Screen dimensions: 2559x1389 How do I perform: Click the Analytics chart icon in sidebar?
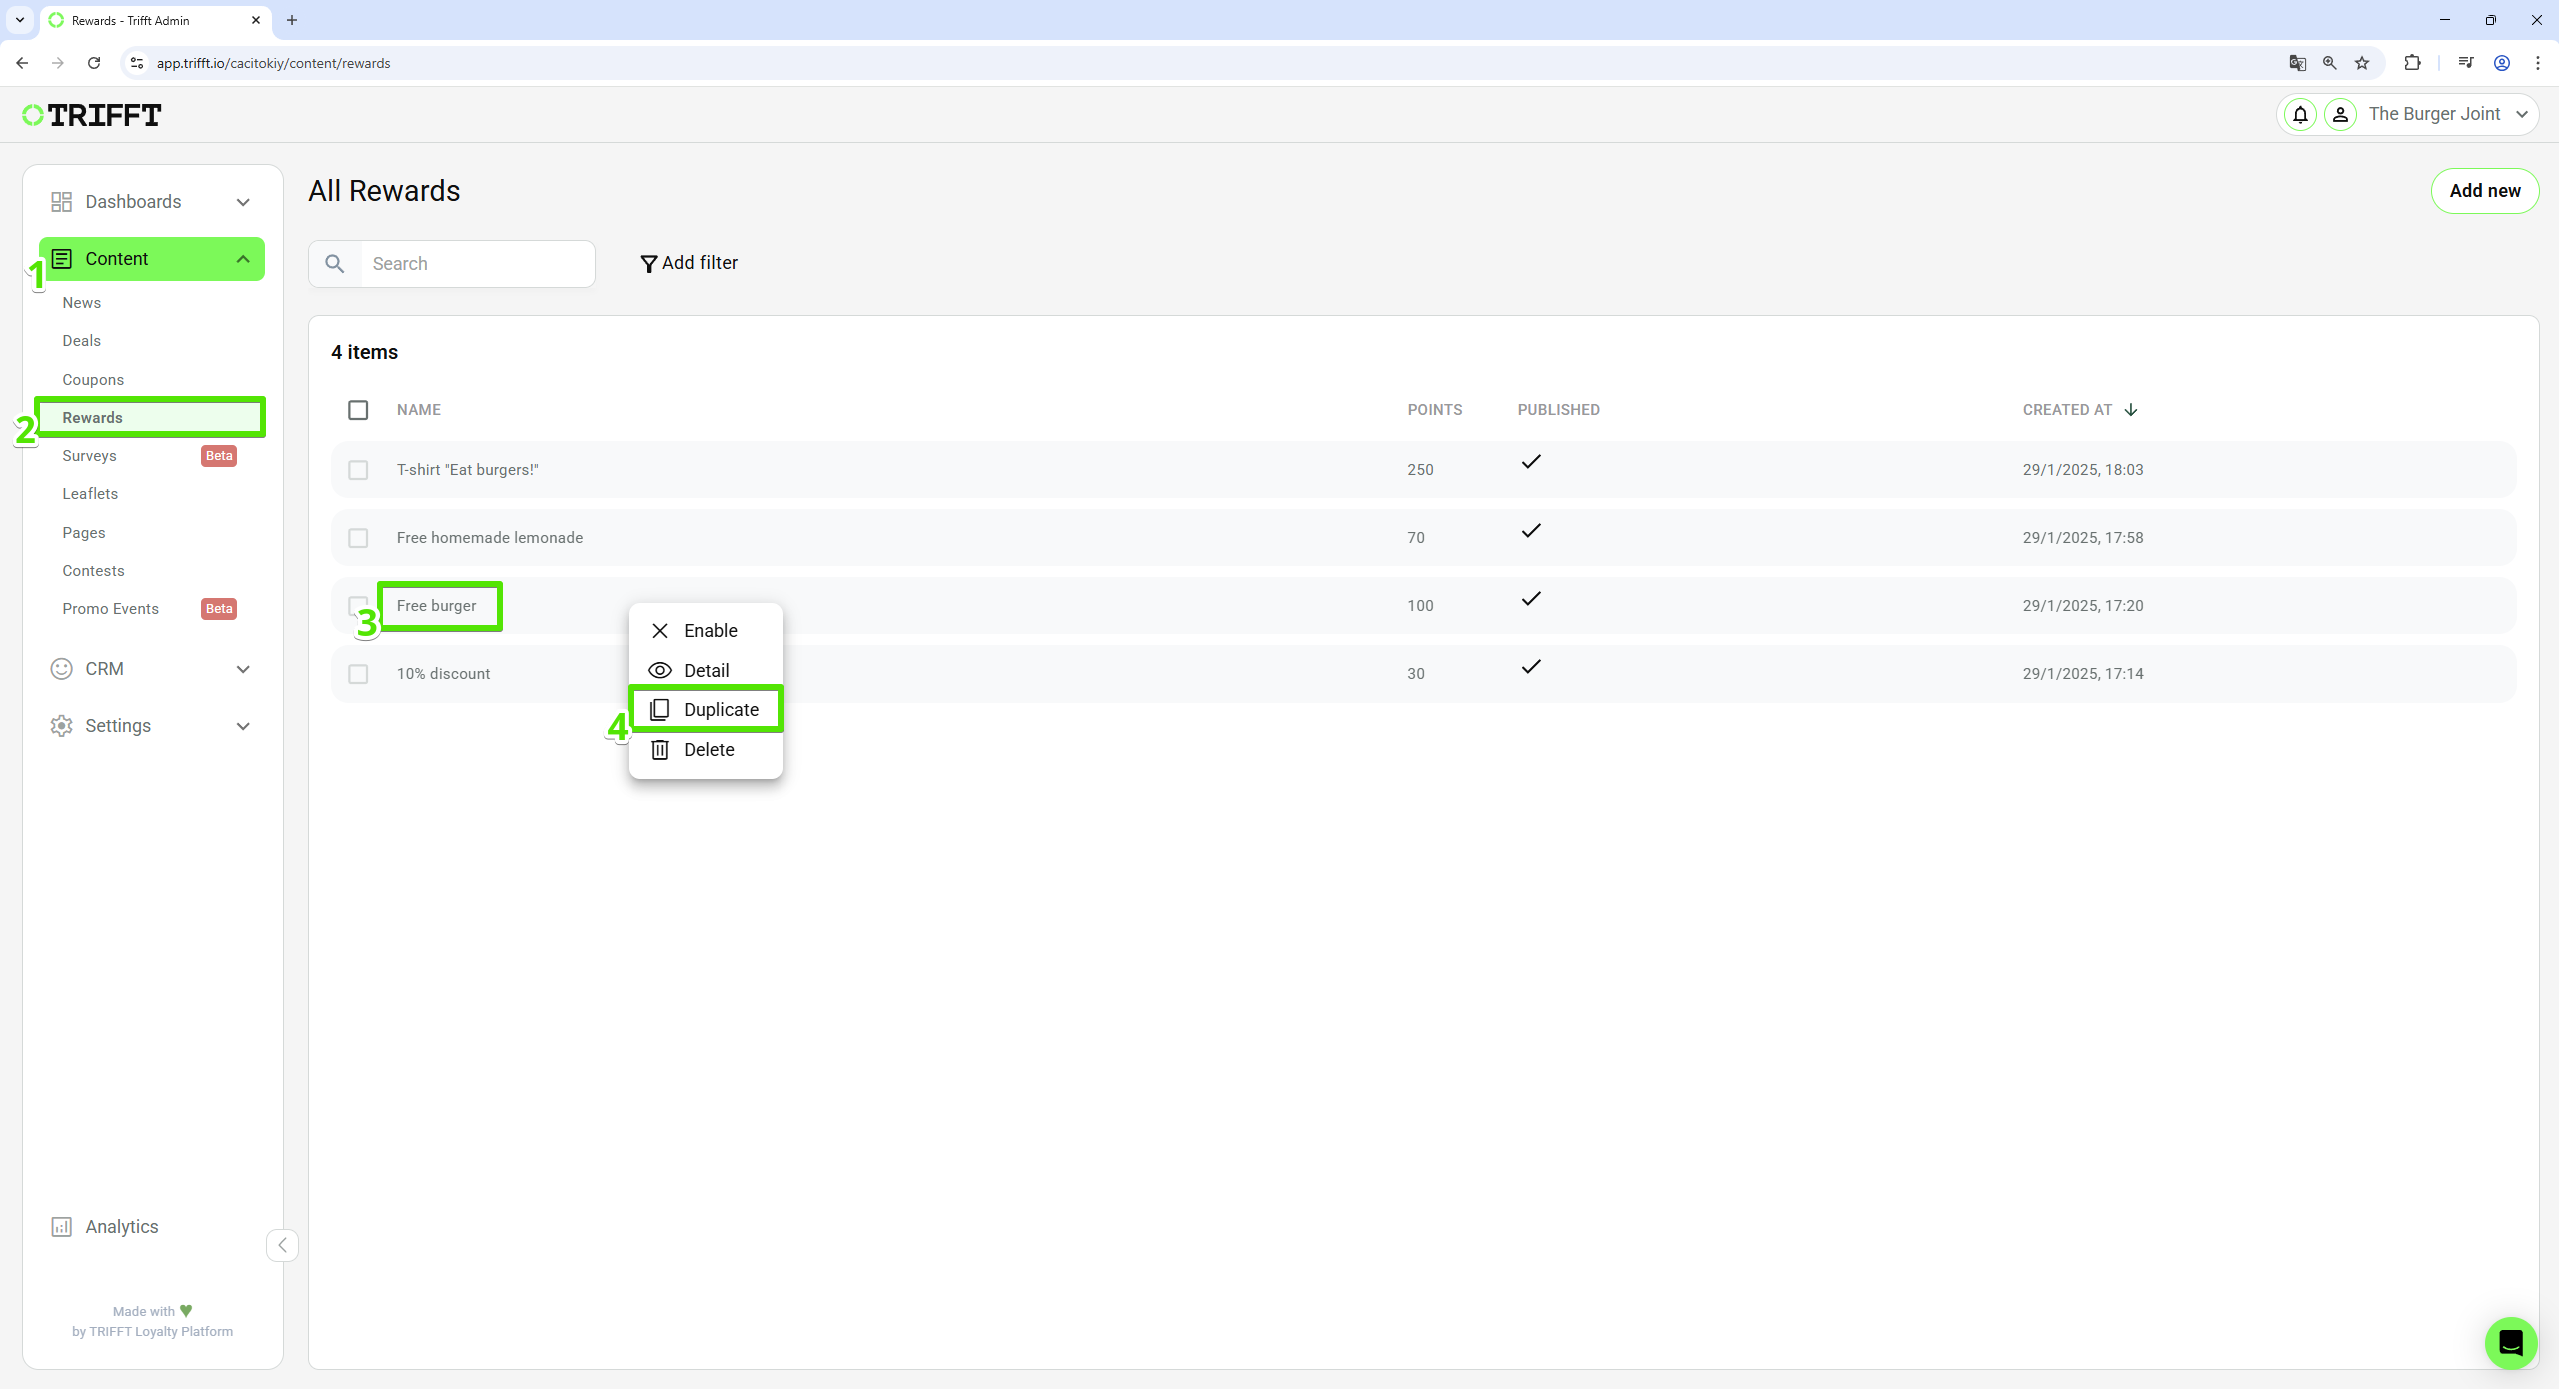tap(61, 1227)
